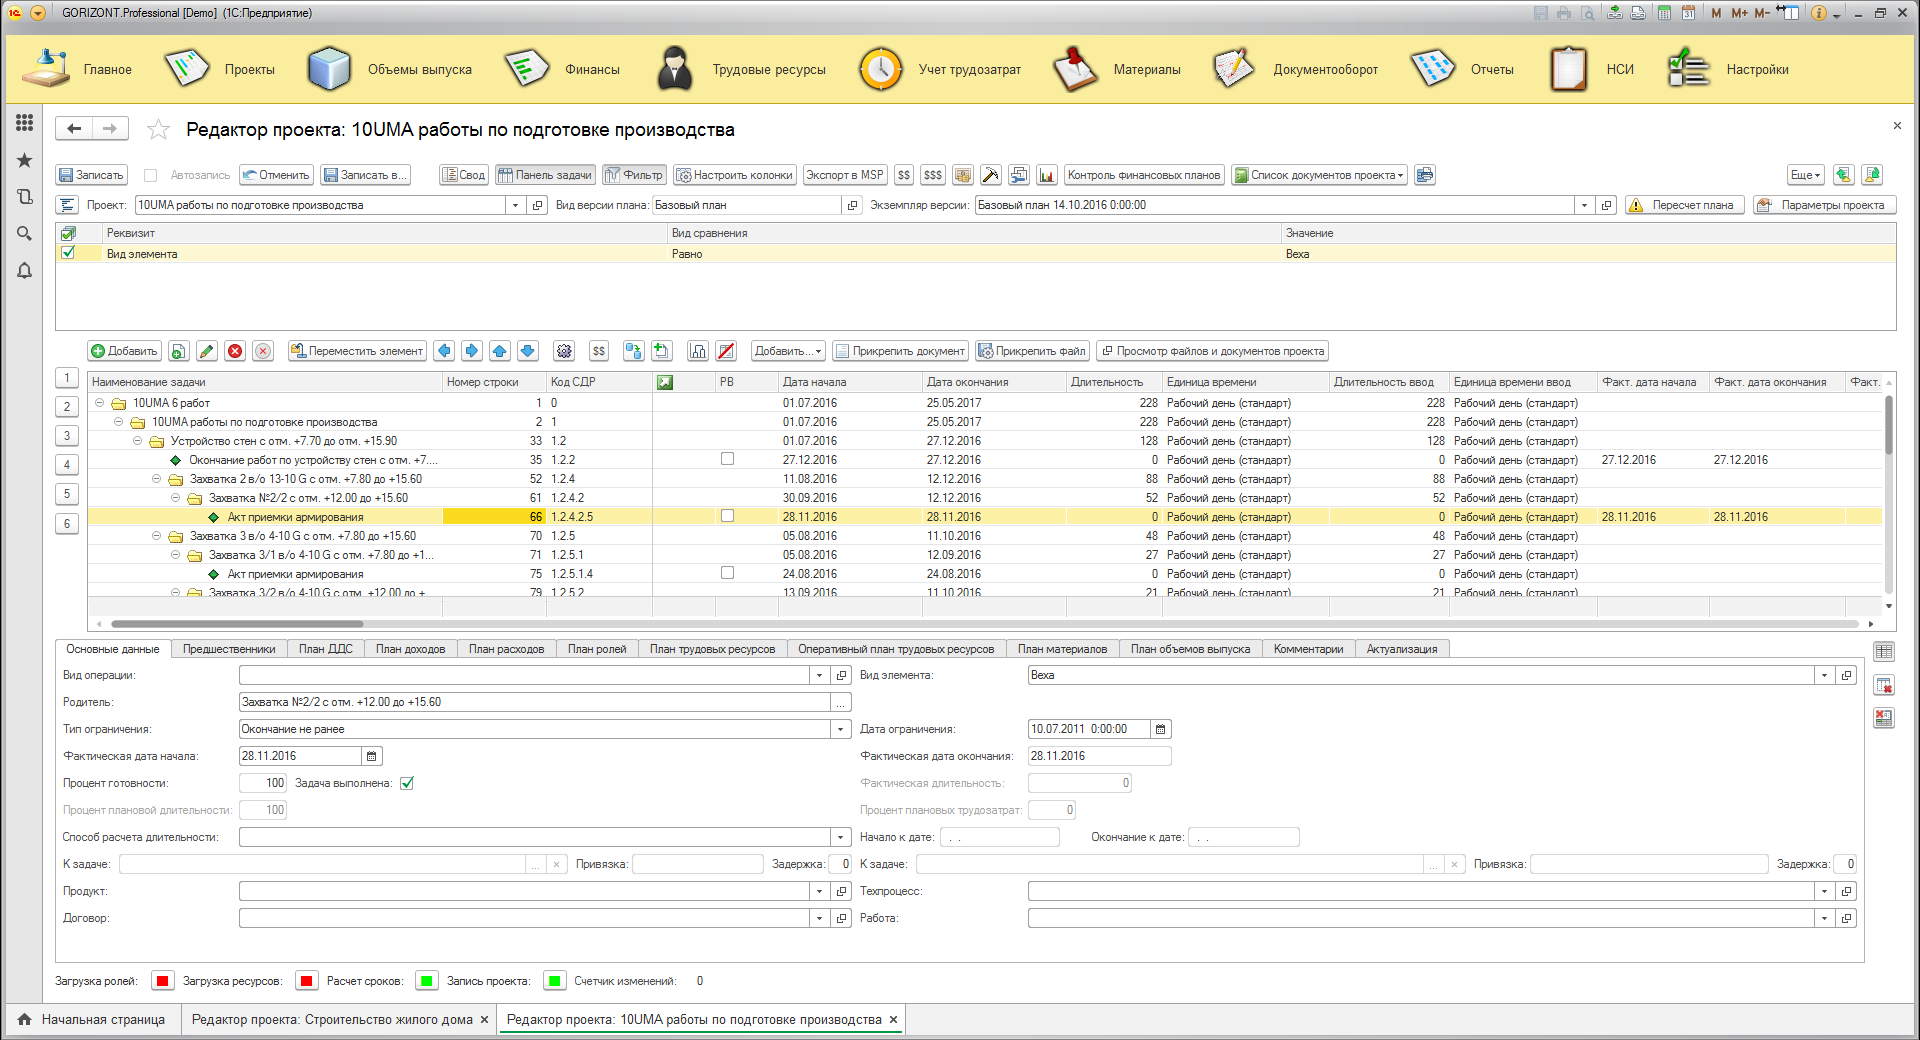The image size is (1920, 1040).
Task: Click the Экспорт в MSP button
Action: click(844, 175)
